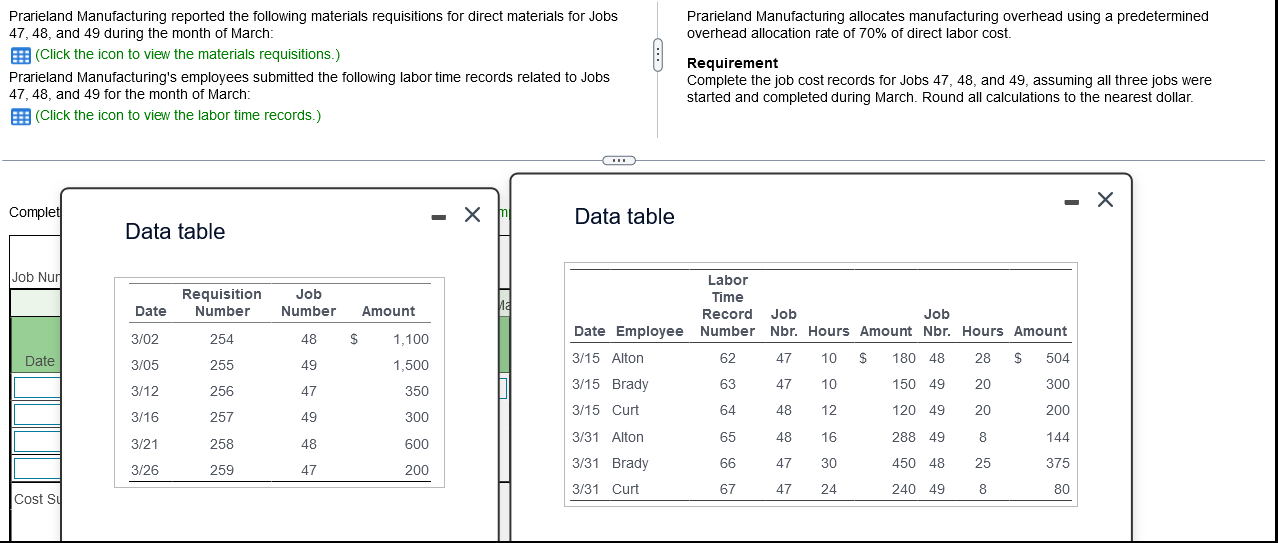Minimize the materials requisitions data table
Viewport: 1278px width, 543px height.
point(439,216)
